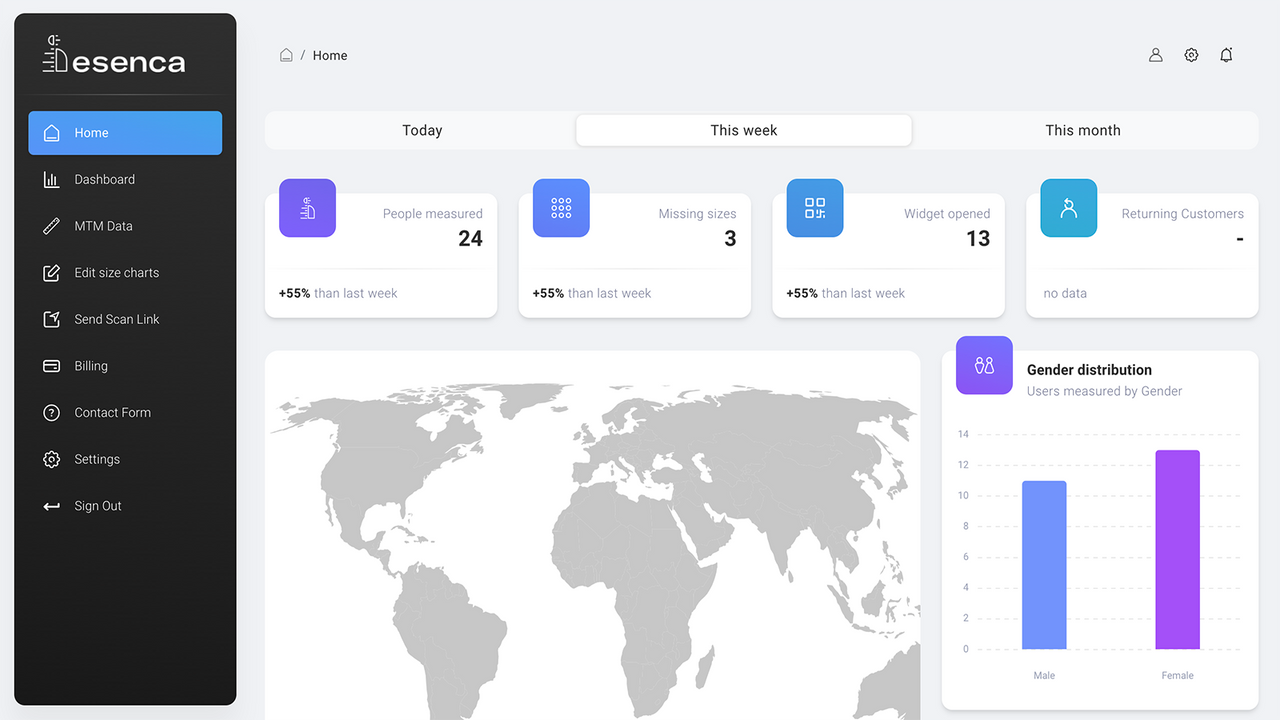Click the Returning Customers label
The height and width of the screenshot is (720, 1280).
click(1182, 214)
